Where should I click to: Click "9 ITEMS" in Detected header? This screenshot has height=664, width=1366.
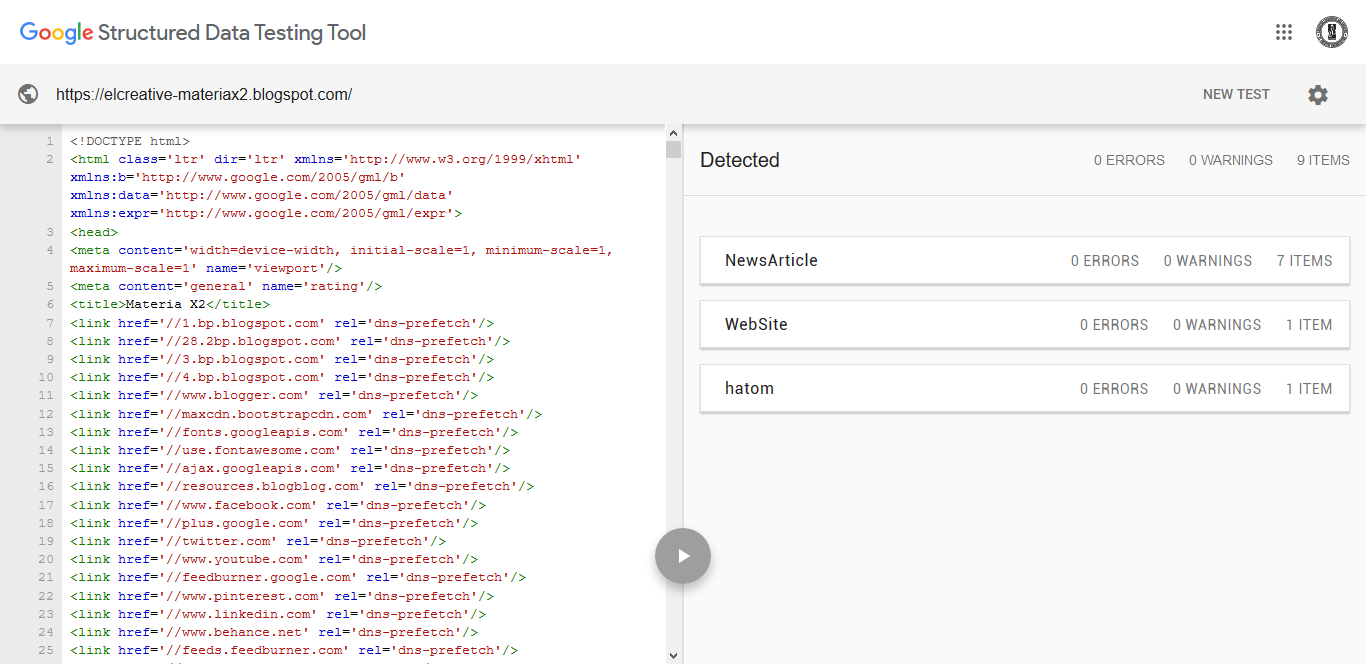click(x=1323, y=160)
